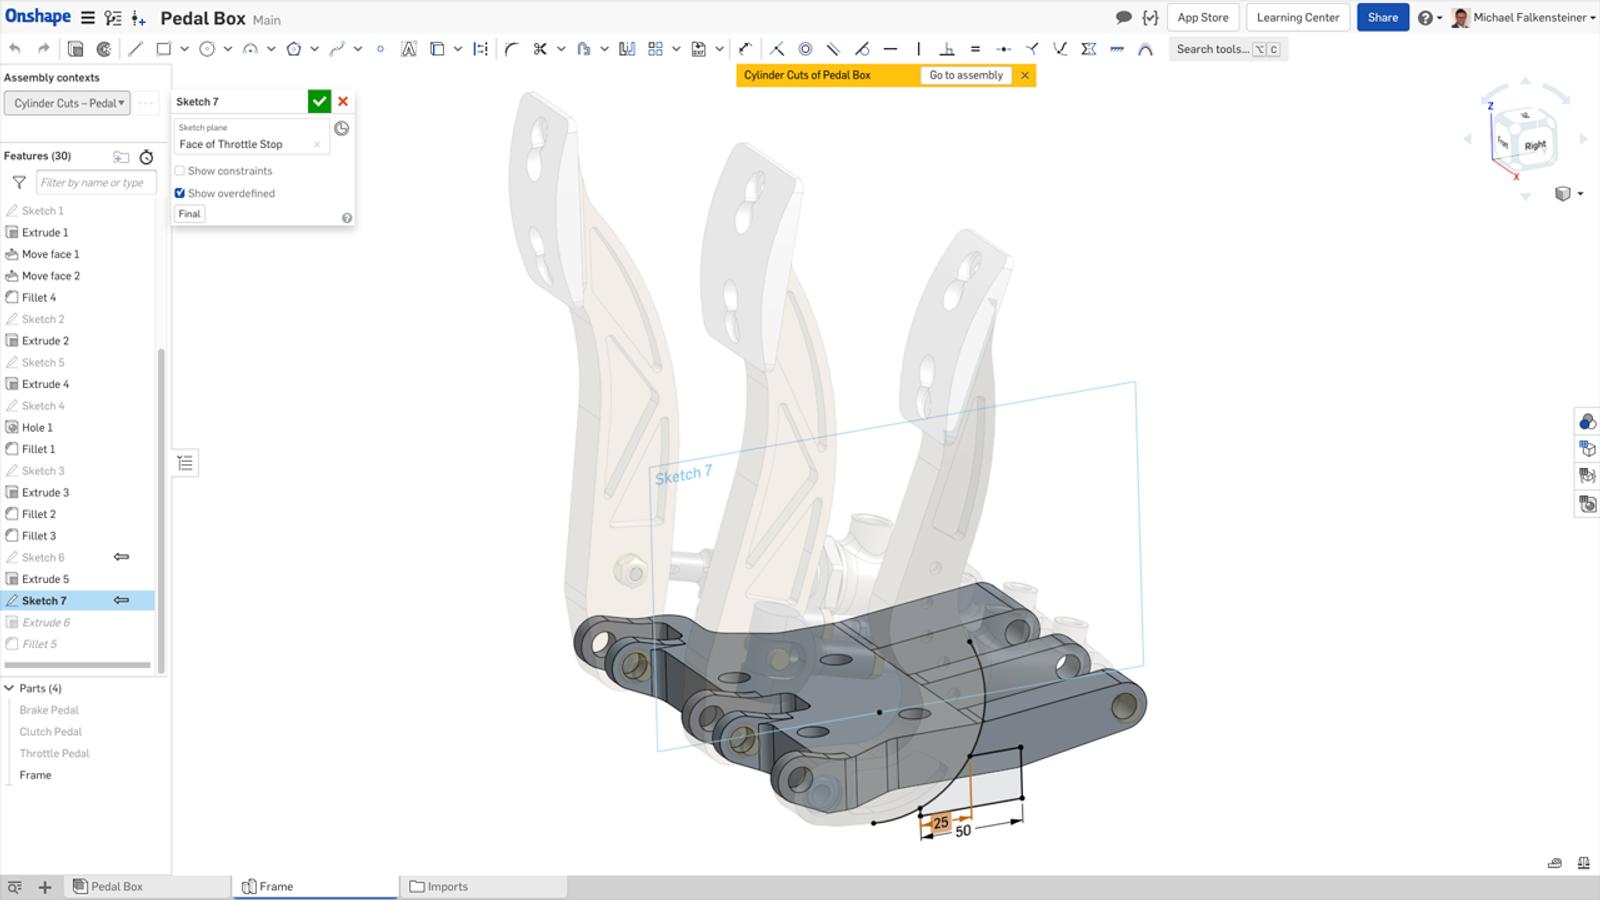
Task: Open the comments speech bubble
Action: (x=1123, y=17)
